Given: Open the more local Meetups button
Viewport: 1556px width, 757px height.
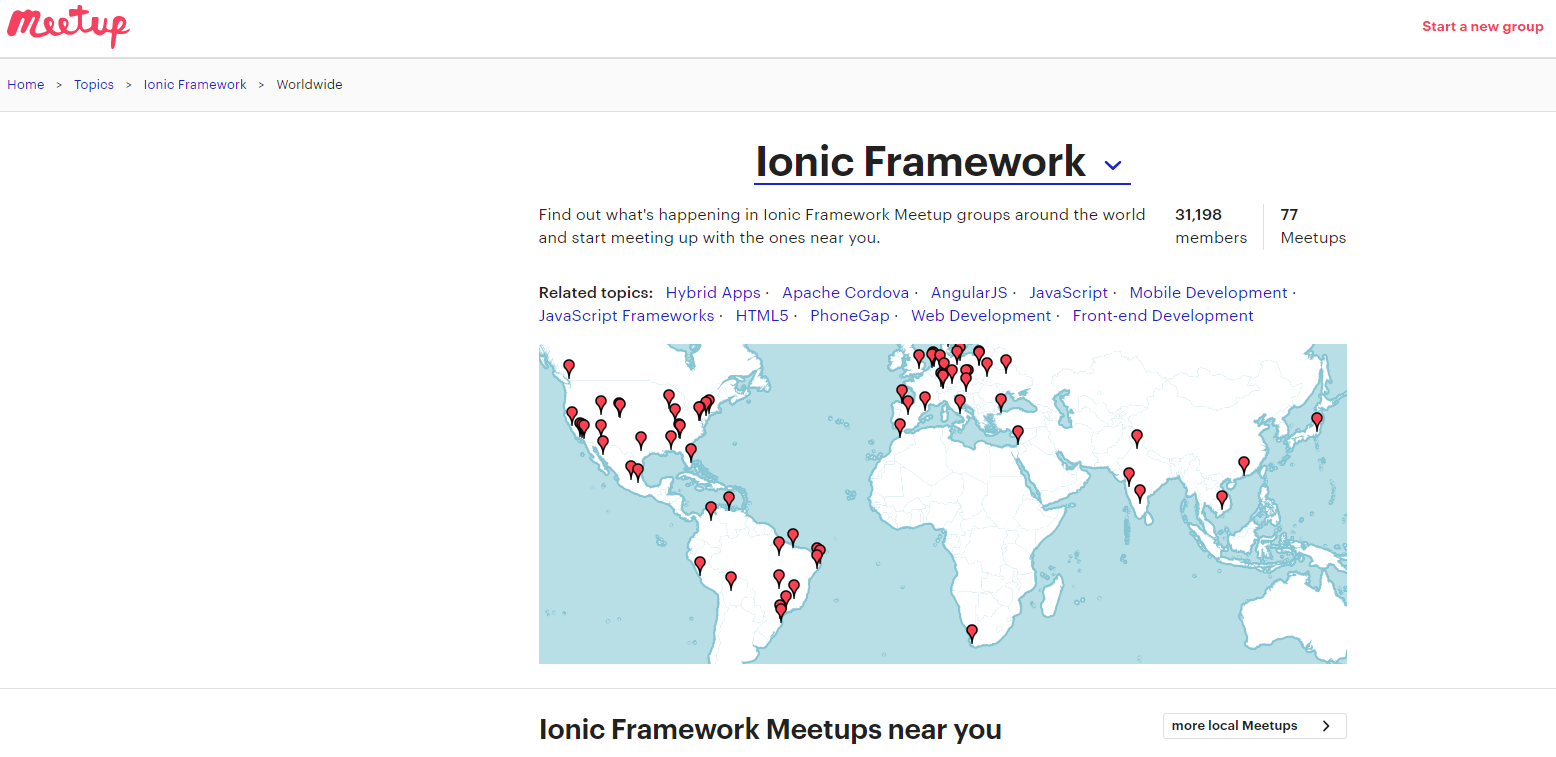Looking at the screenshot, I should click(1235, 726).
